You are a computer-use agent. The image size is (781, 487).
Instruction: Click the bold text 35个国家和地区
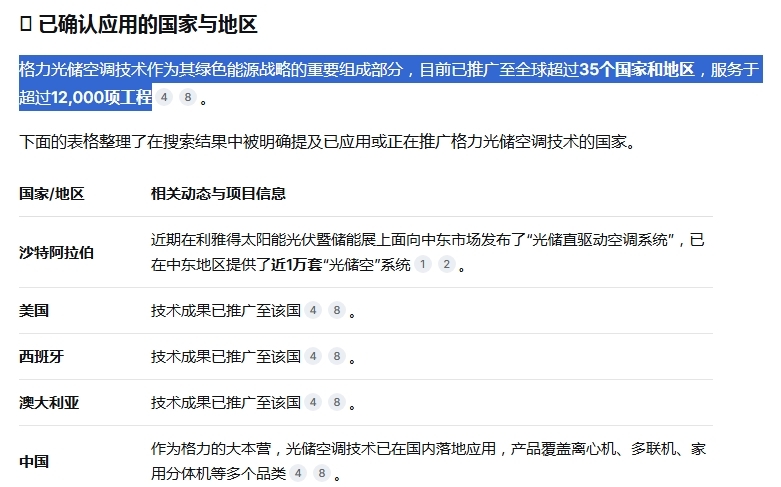[x=637, y=69]
